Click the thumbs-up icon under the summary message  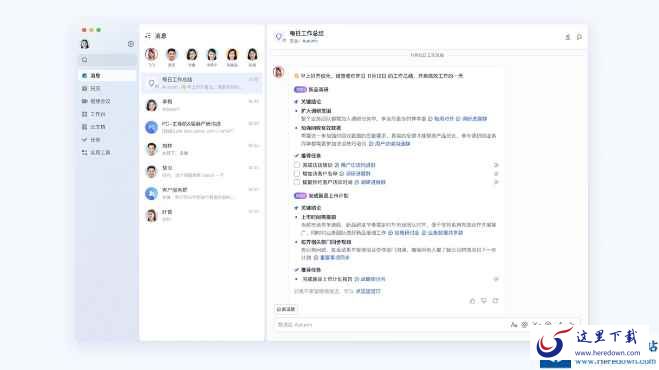[x=472, y=301]
